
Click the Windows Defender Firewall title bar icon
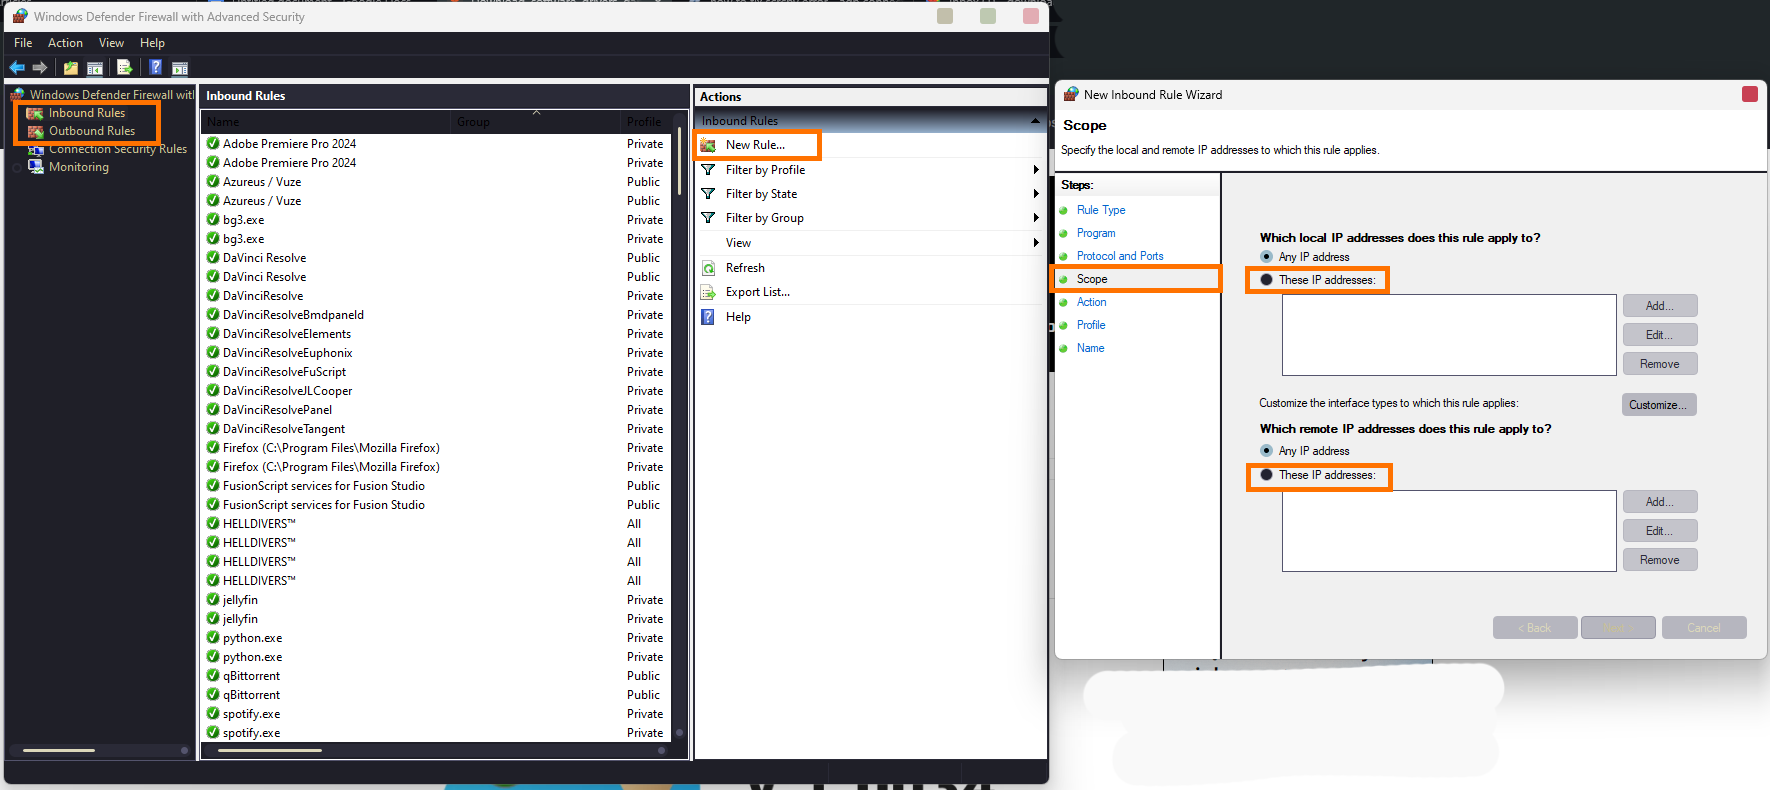pyautogui.click(x=20, y=16)
